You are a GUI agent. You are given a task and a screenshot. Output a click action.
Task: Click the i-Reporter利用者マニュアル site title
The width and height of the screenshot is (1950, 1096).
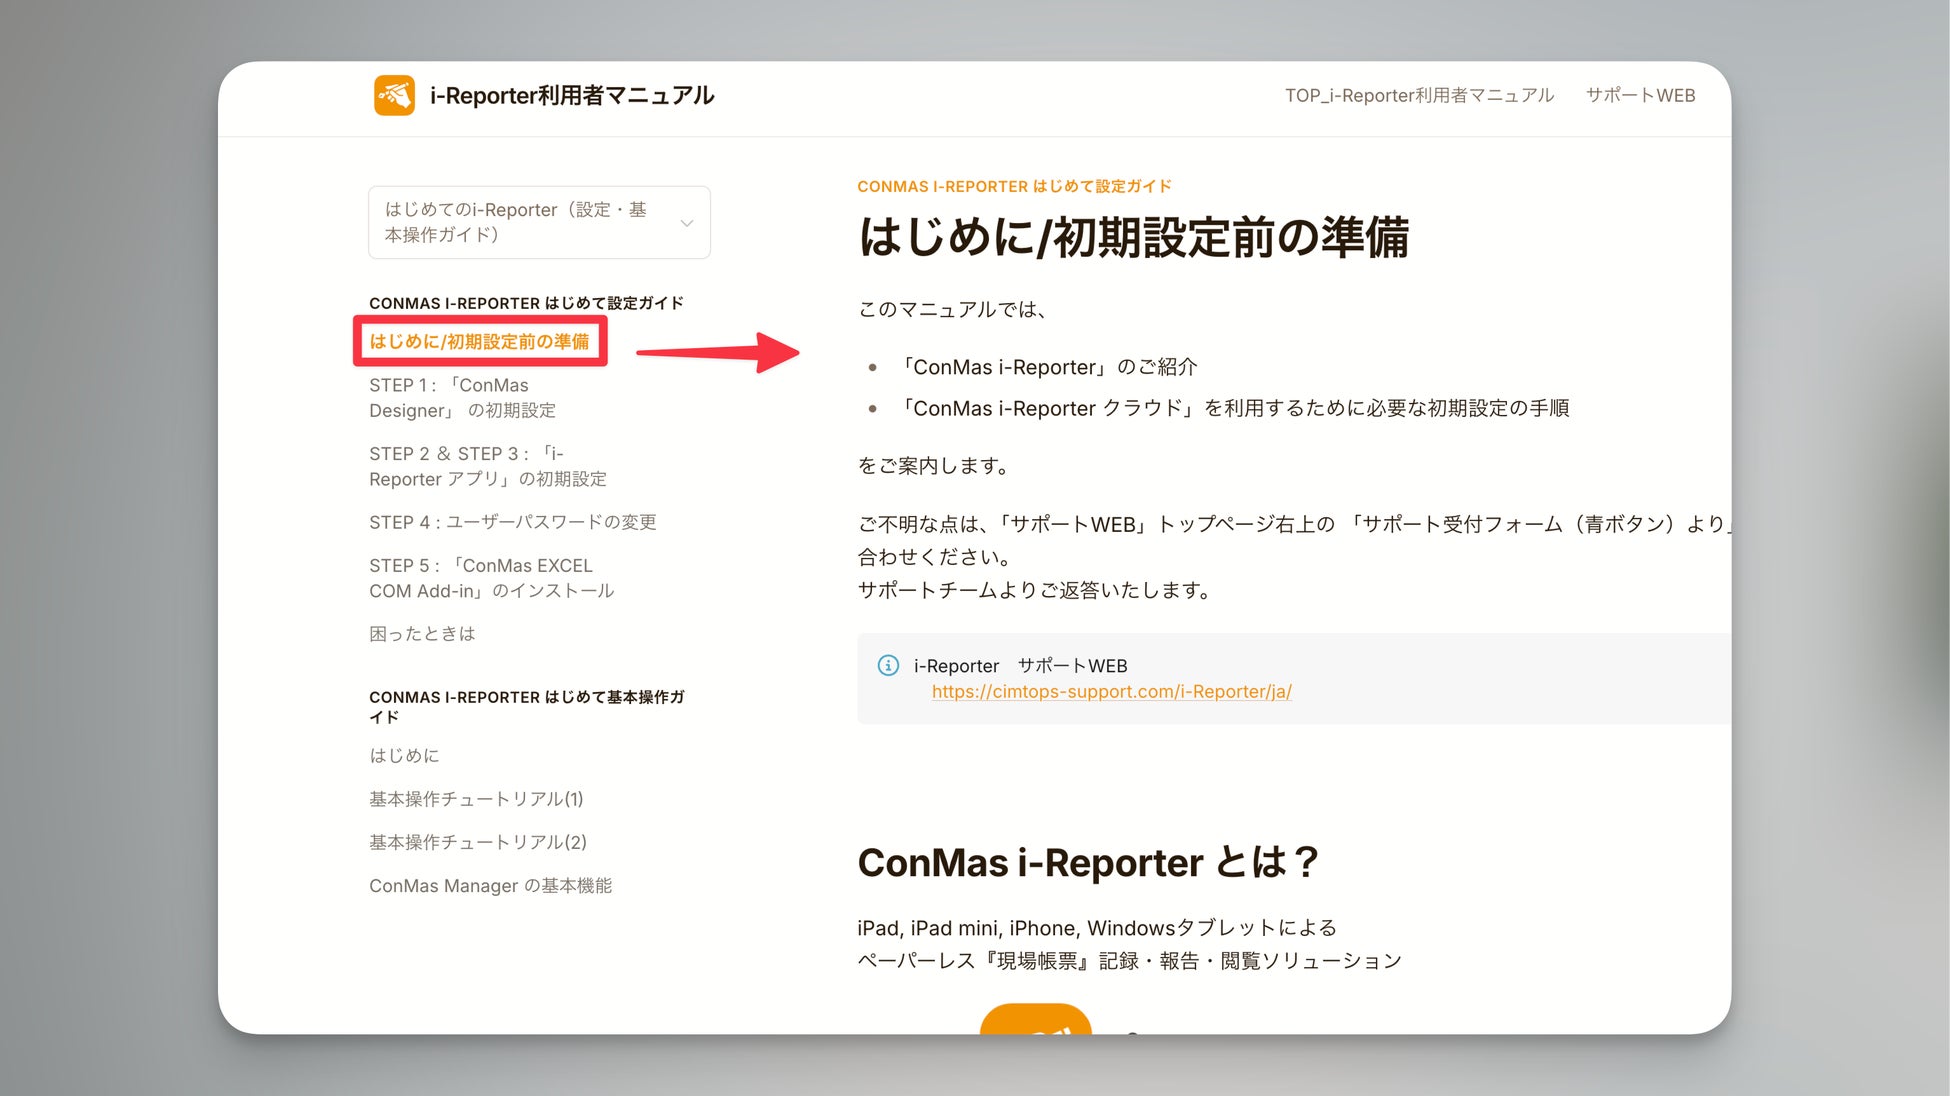click(x=571, y=95)
